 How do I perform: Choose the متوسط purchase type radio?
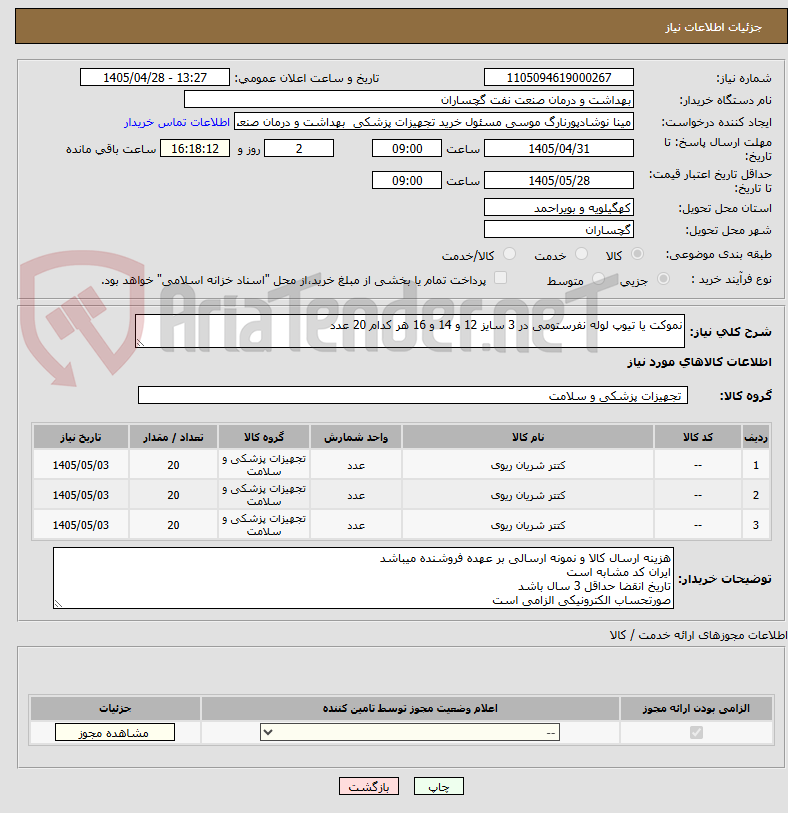[x=599, y=279]
